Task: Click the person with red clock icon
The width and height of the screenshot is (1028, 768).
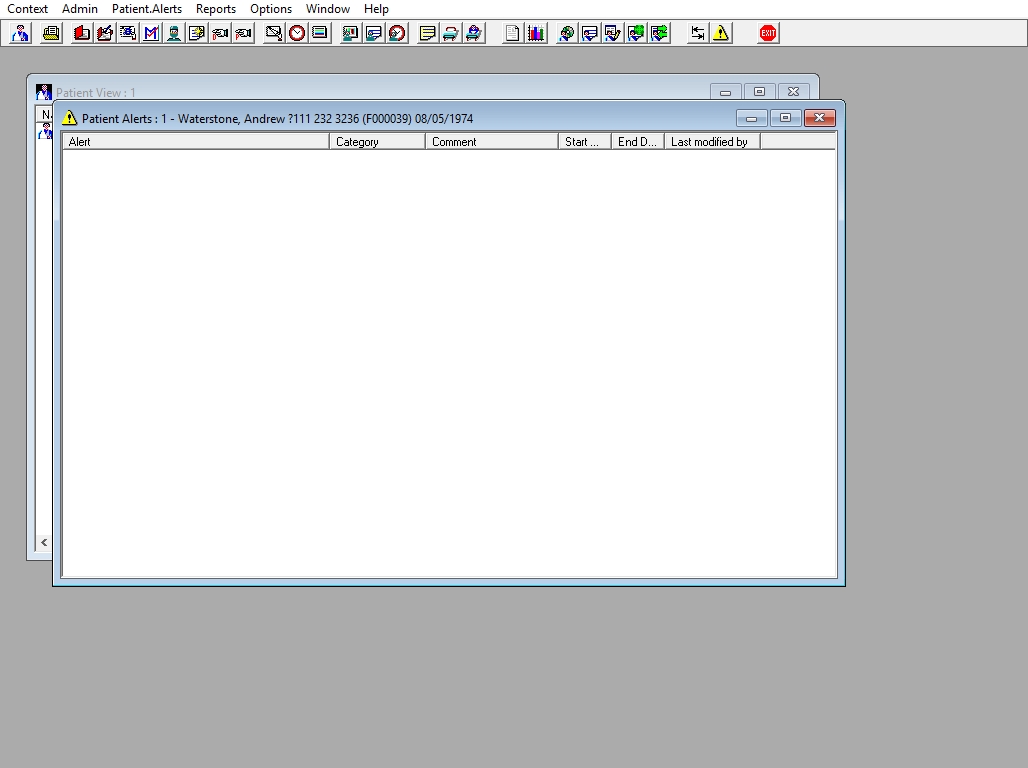Action: coord(397,33)
